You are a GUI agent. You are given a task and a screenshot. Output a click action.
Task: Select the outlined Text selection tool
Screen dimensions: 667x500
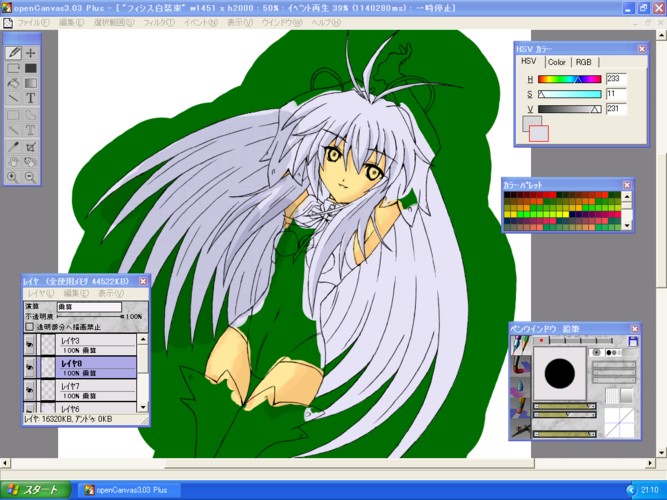pyautogui.click(x=31, y=130)
